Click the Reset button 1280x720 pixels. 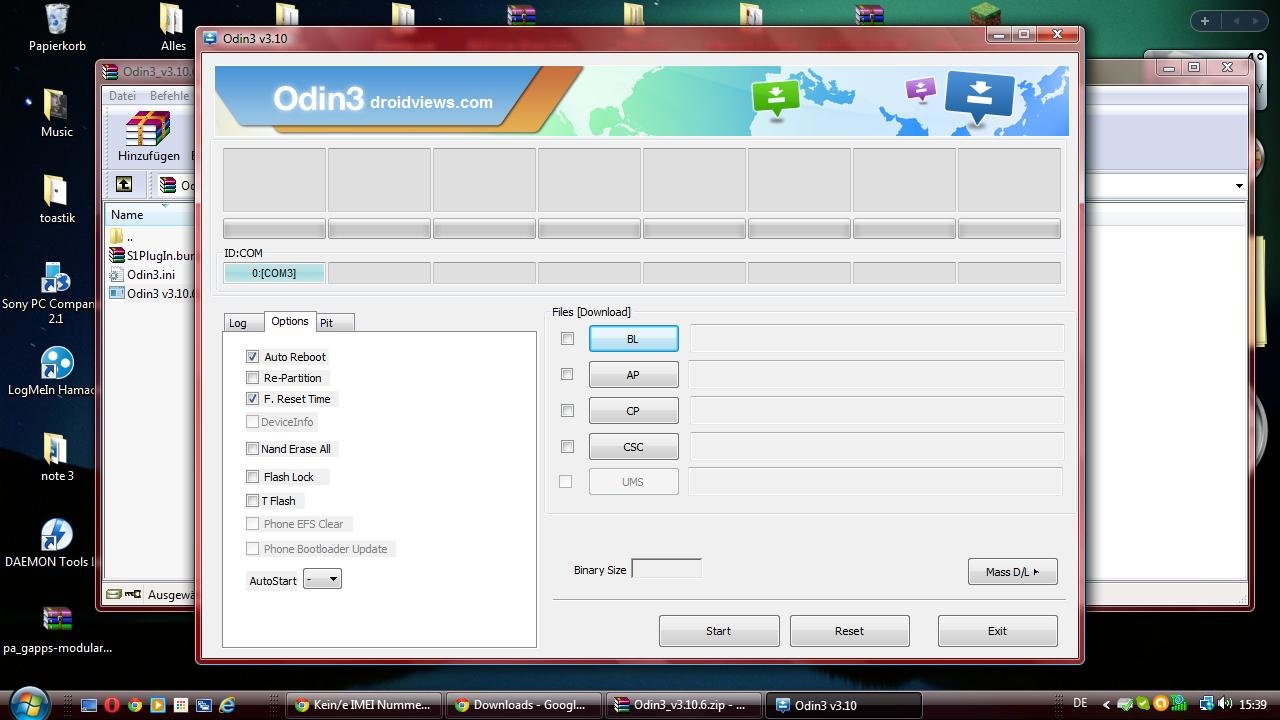[x=850, y=631]
